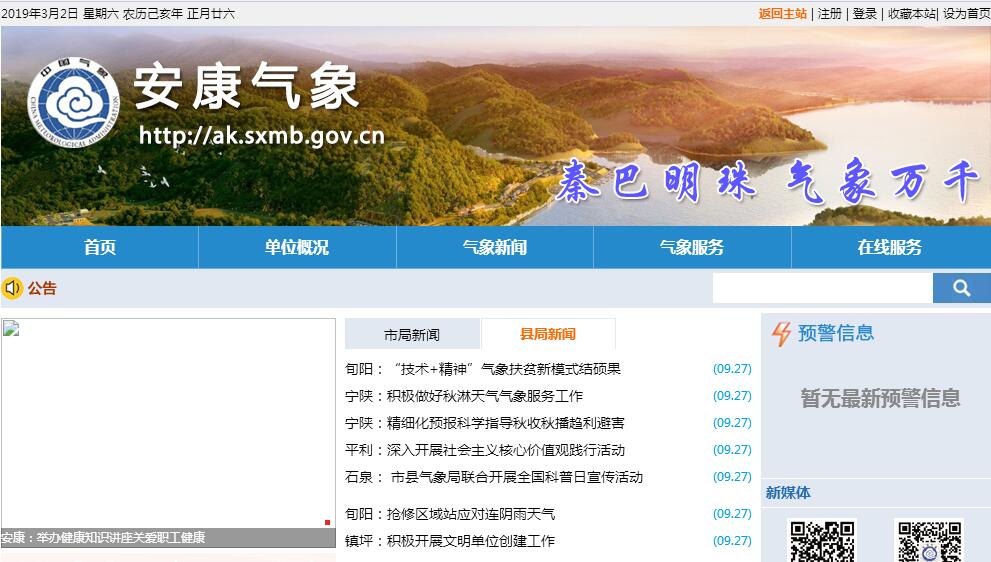
Task: Open the 气象新闻 navigation menu
Action: (494, 247)
